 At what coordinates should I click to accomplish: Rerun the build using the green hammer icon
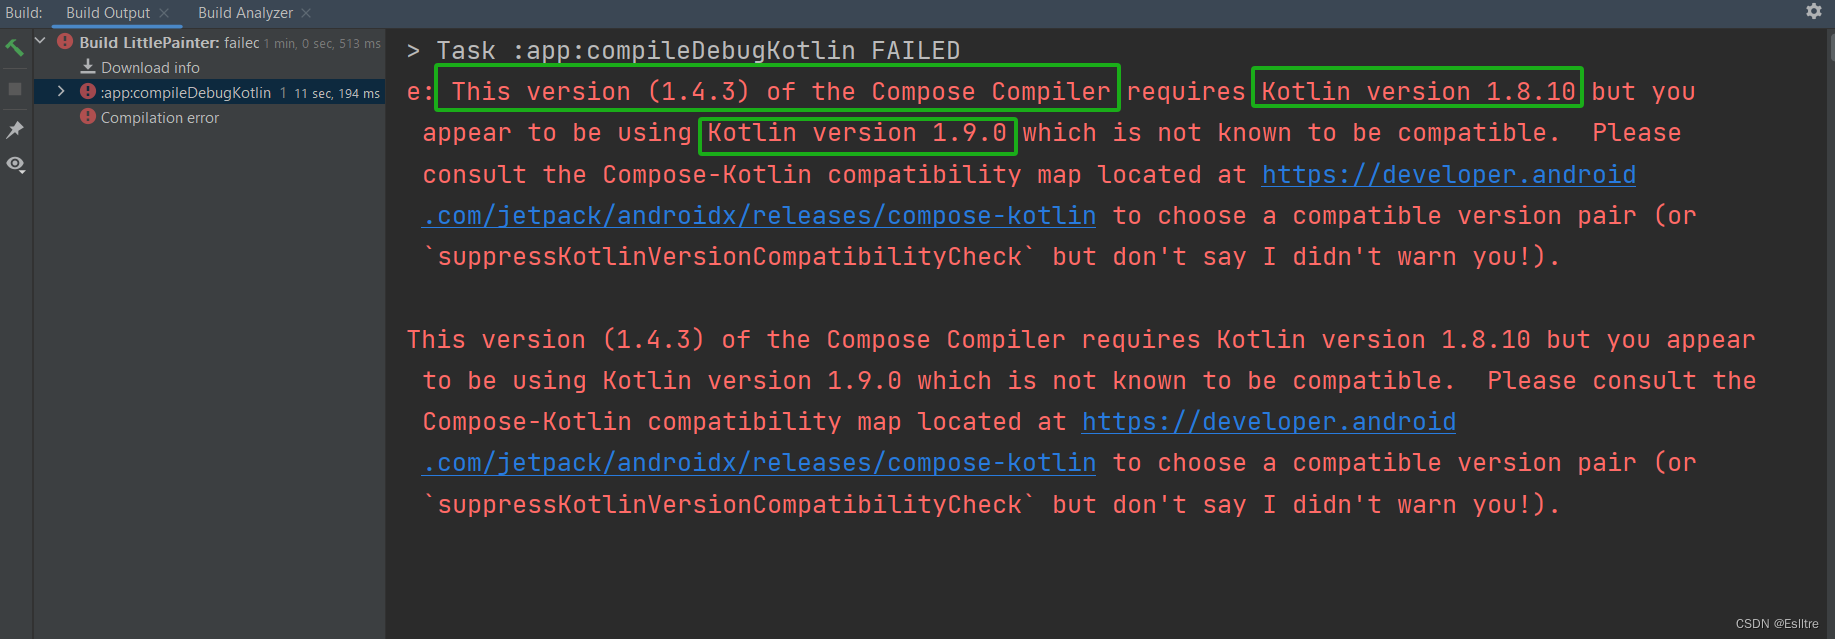(14, 46)
